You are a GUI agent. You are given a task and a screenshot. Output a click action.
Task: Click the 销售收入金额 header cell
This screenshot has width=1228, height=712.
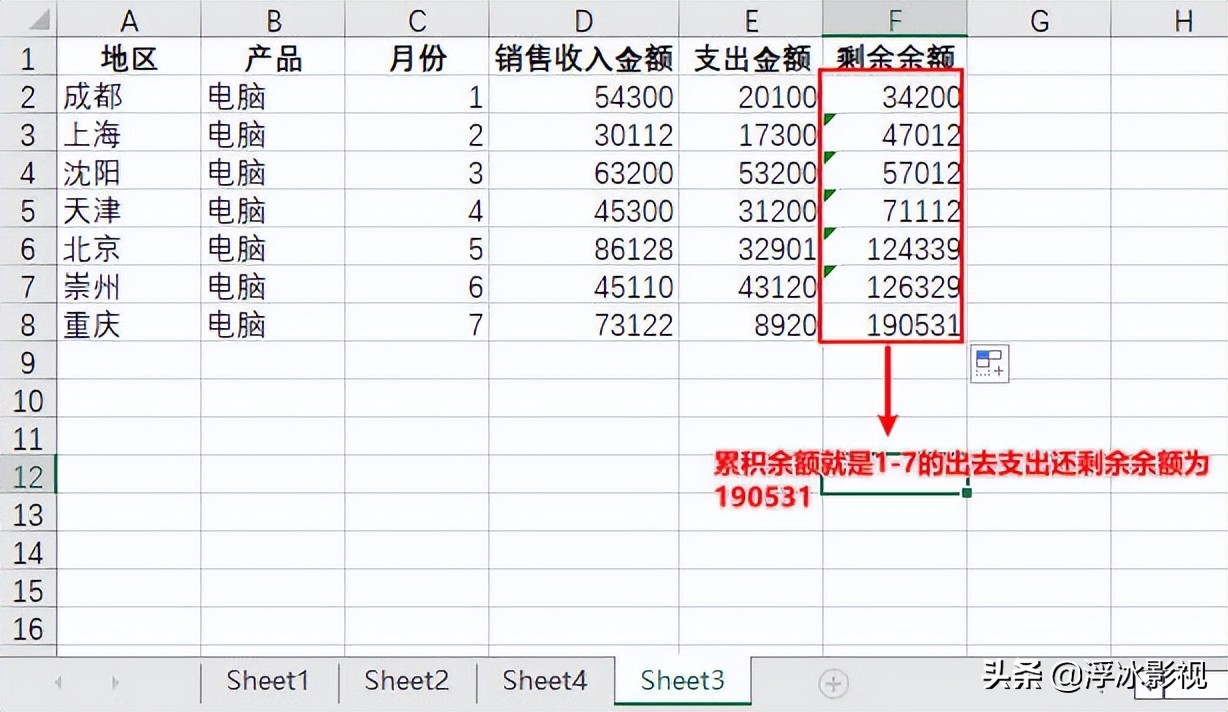point(584,59)
